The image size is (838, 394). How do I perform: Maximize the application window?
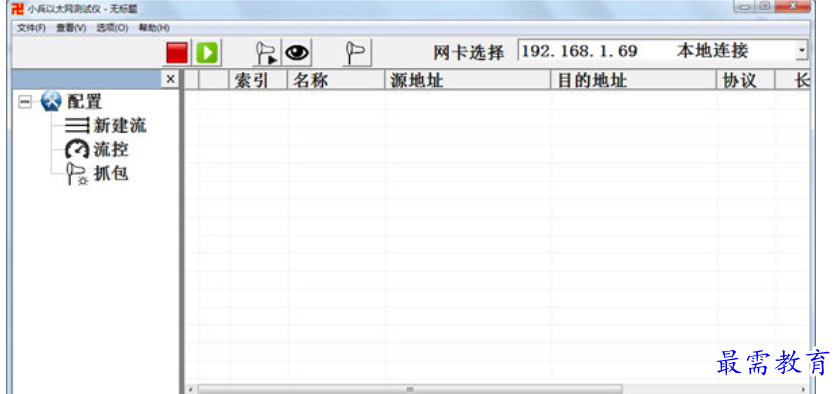pos(765,6)
